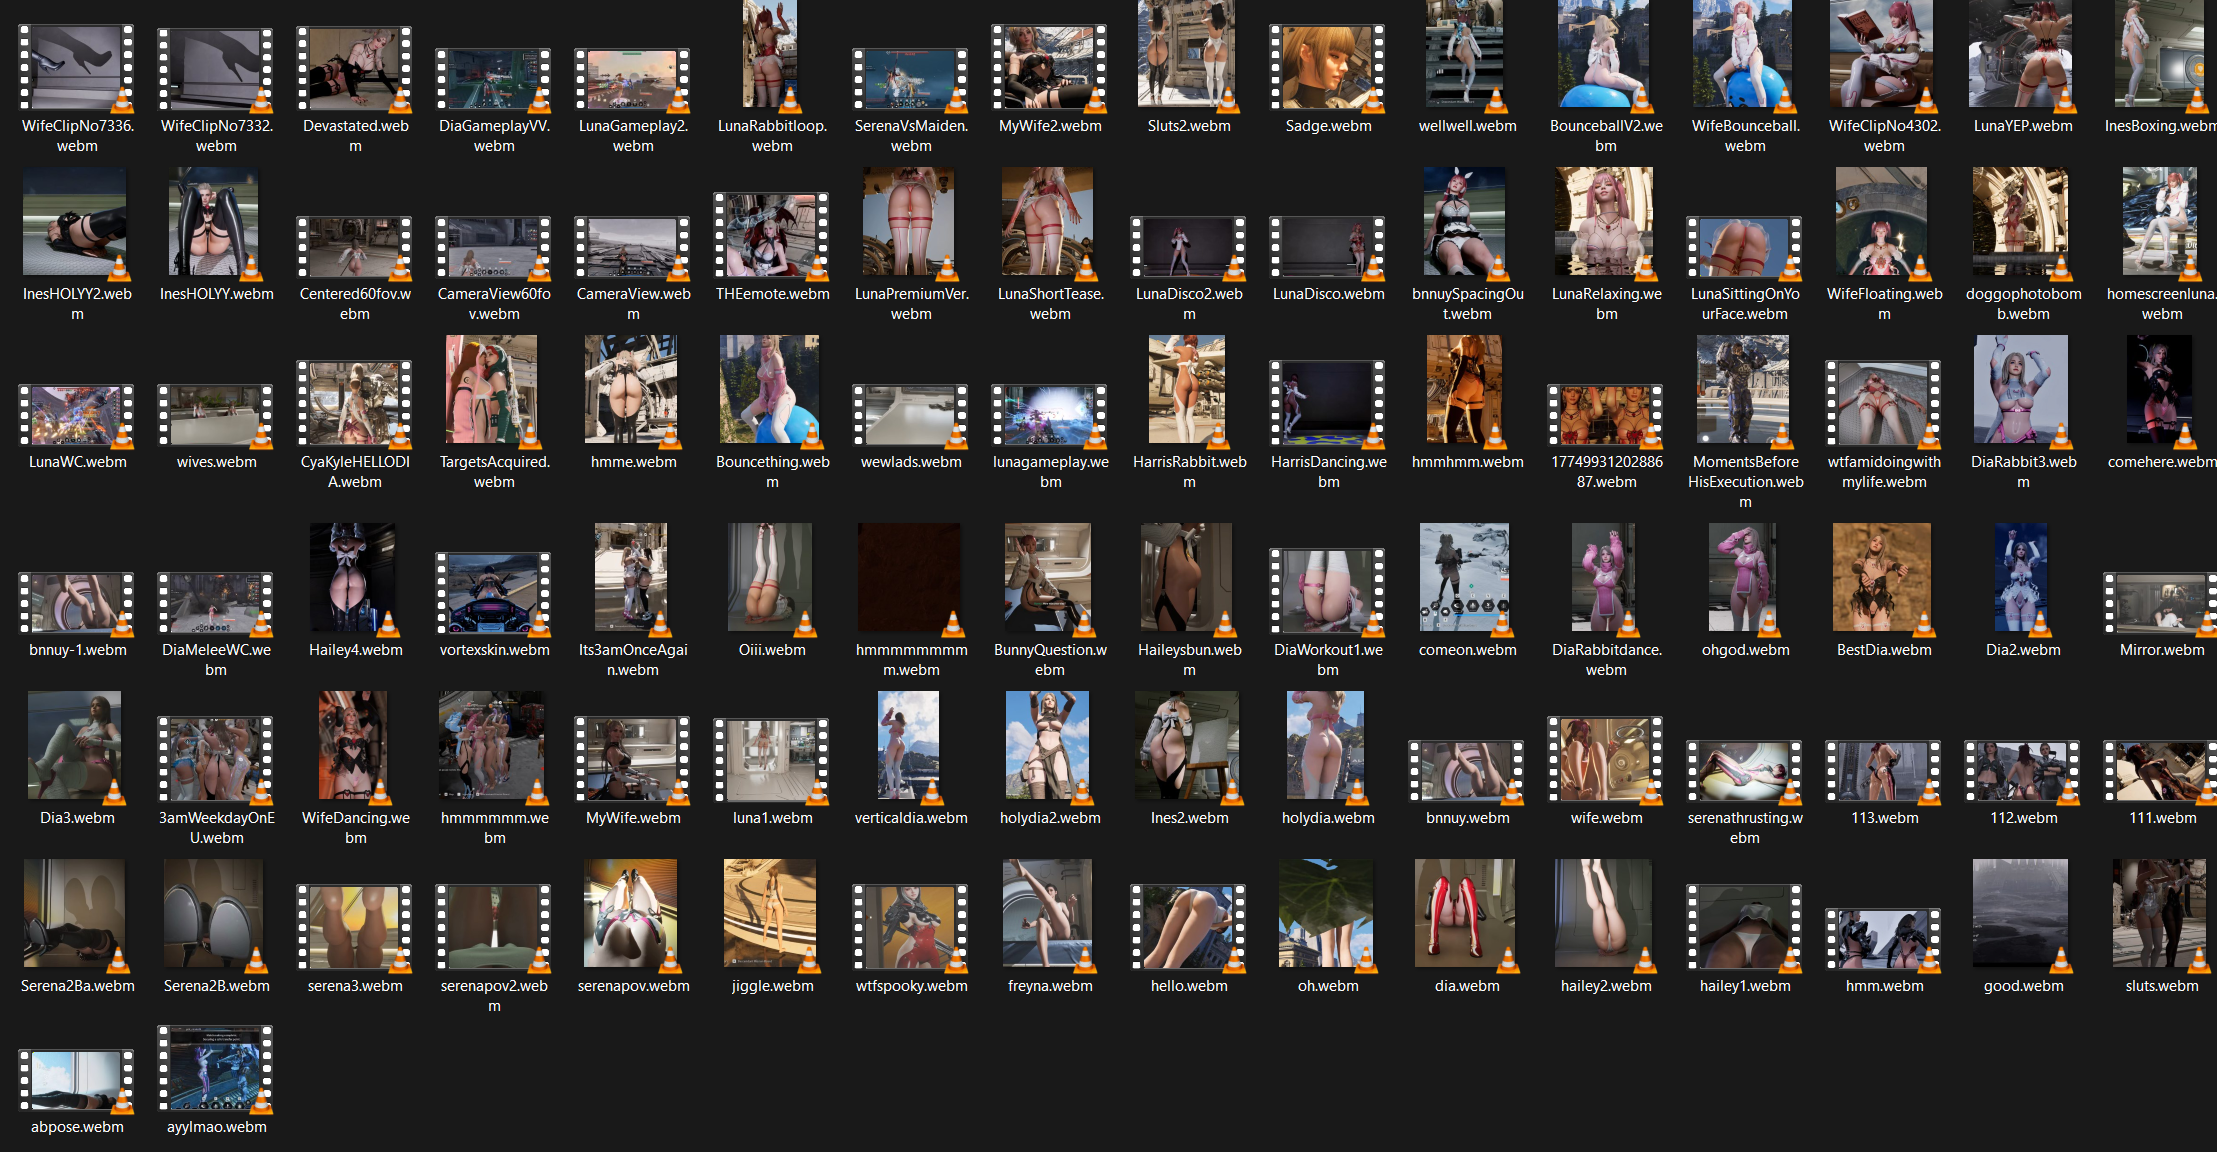Choose the DiaMeleeWC.webm video icon
Image resolution: width=2217 pixels, height=1152 pixels.
coord(216,603)
